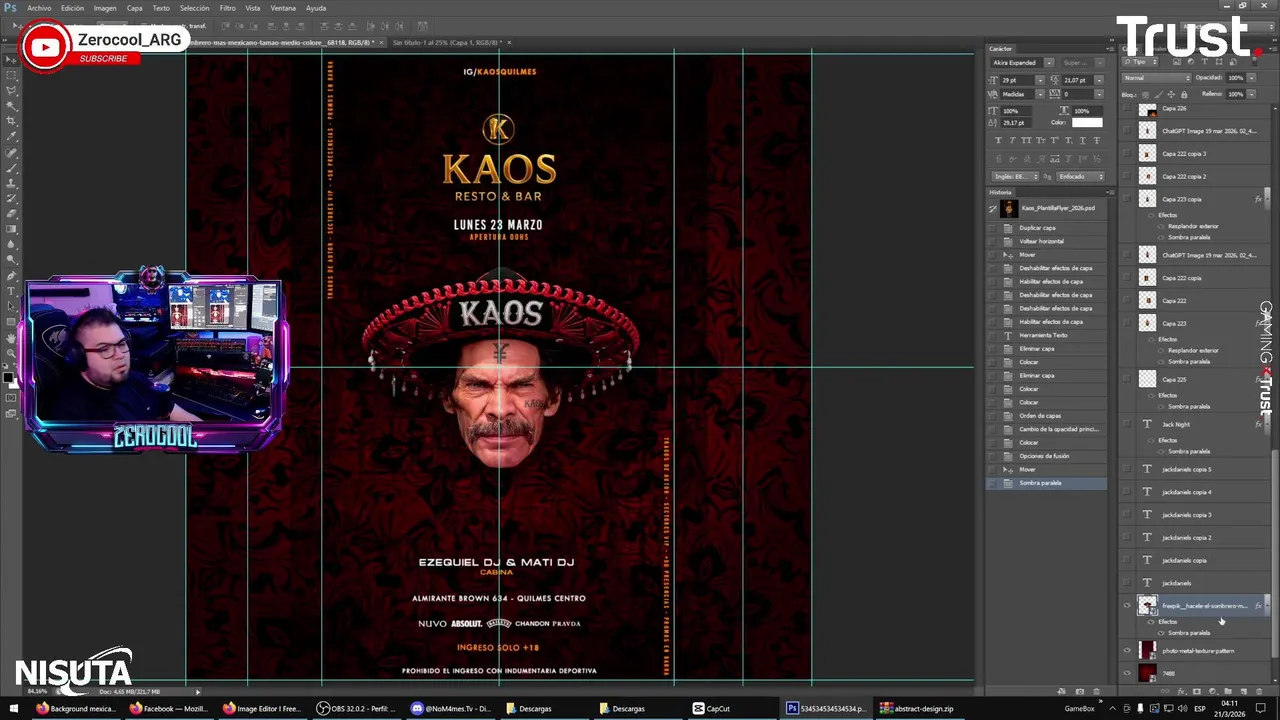
Task: Click the strikethrough text style icon
Action: (1097, 140)
